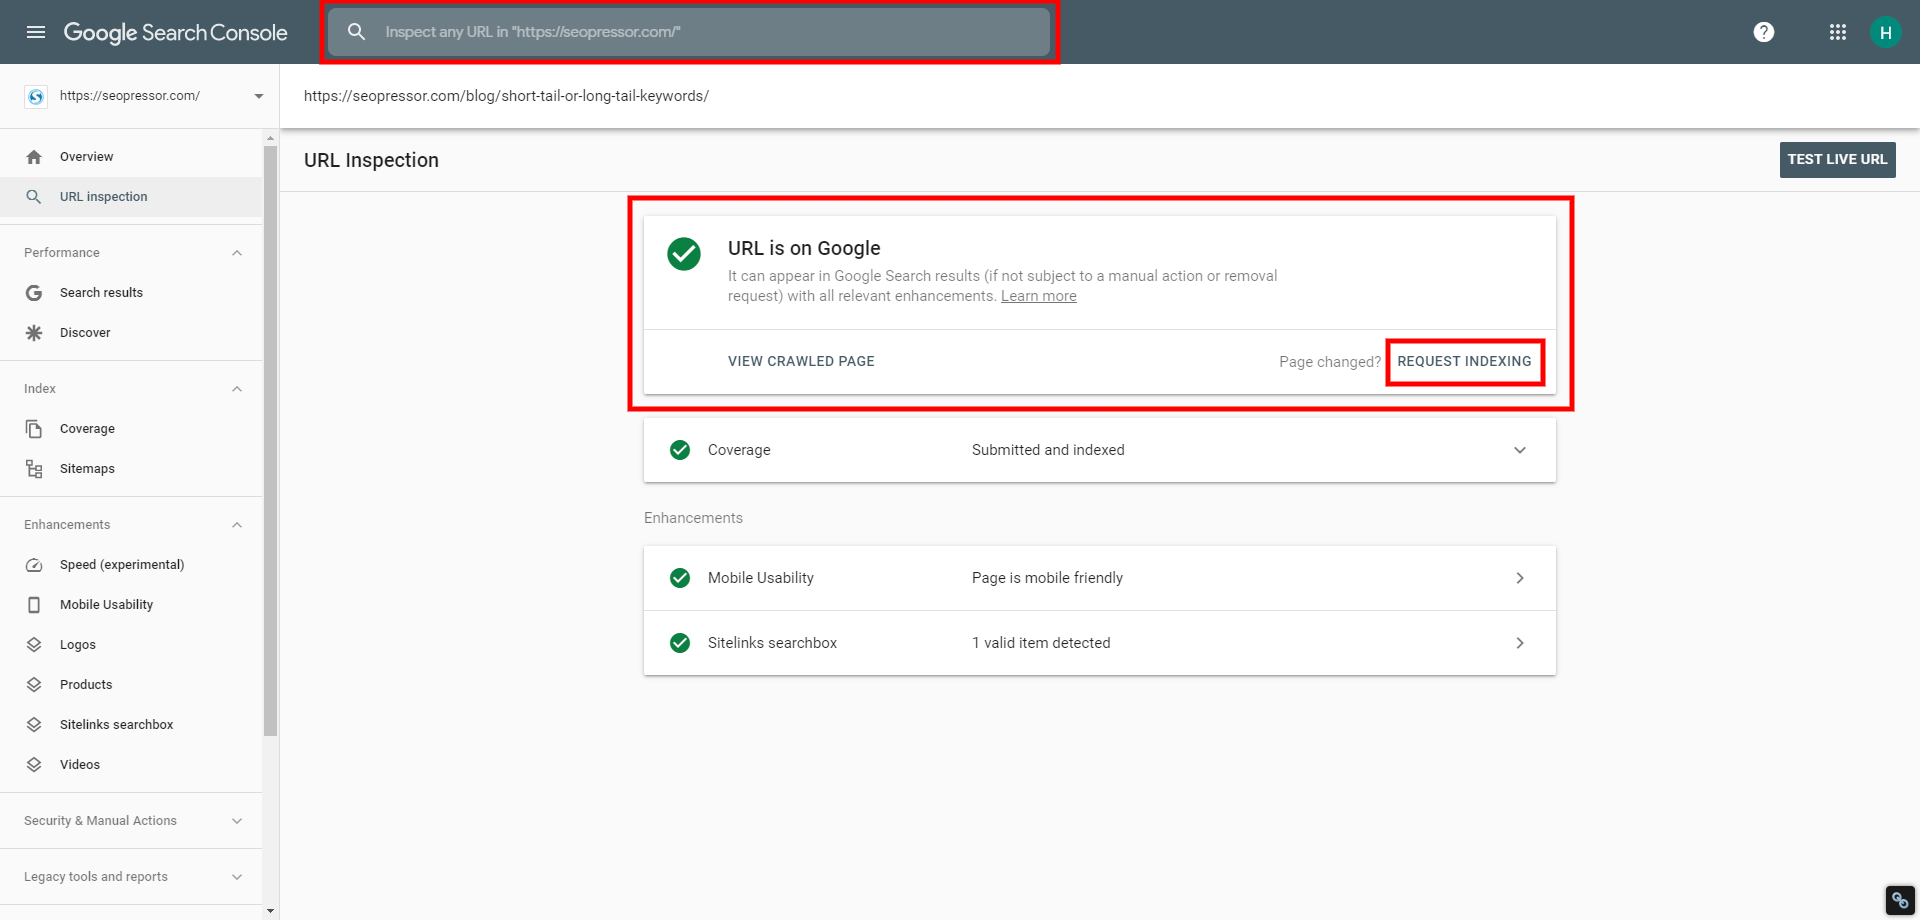
Task: Click the inspected short-tail-or-long-tail-keywords URL text
Action: pyautogui.click(x=506, y=96)
